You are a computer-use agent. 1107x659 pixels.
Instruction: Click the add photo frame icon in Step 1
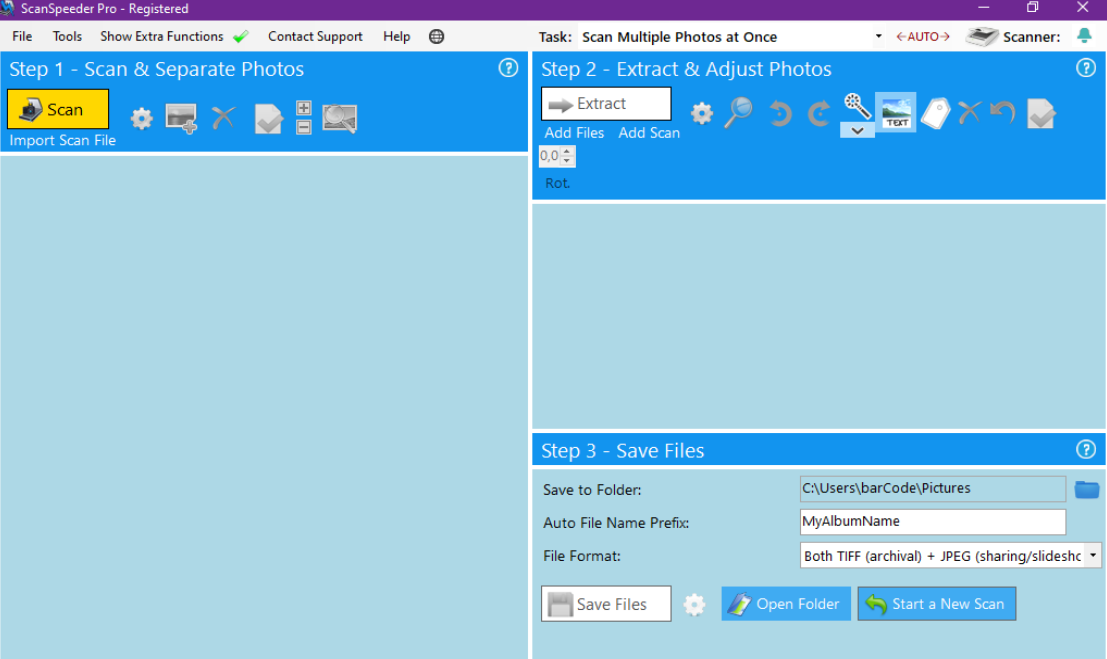(181, 118)
